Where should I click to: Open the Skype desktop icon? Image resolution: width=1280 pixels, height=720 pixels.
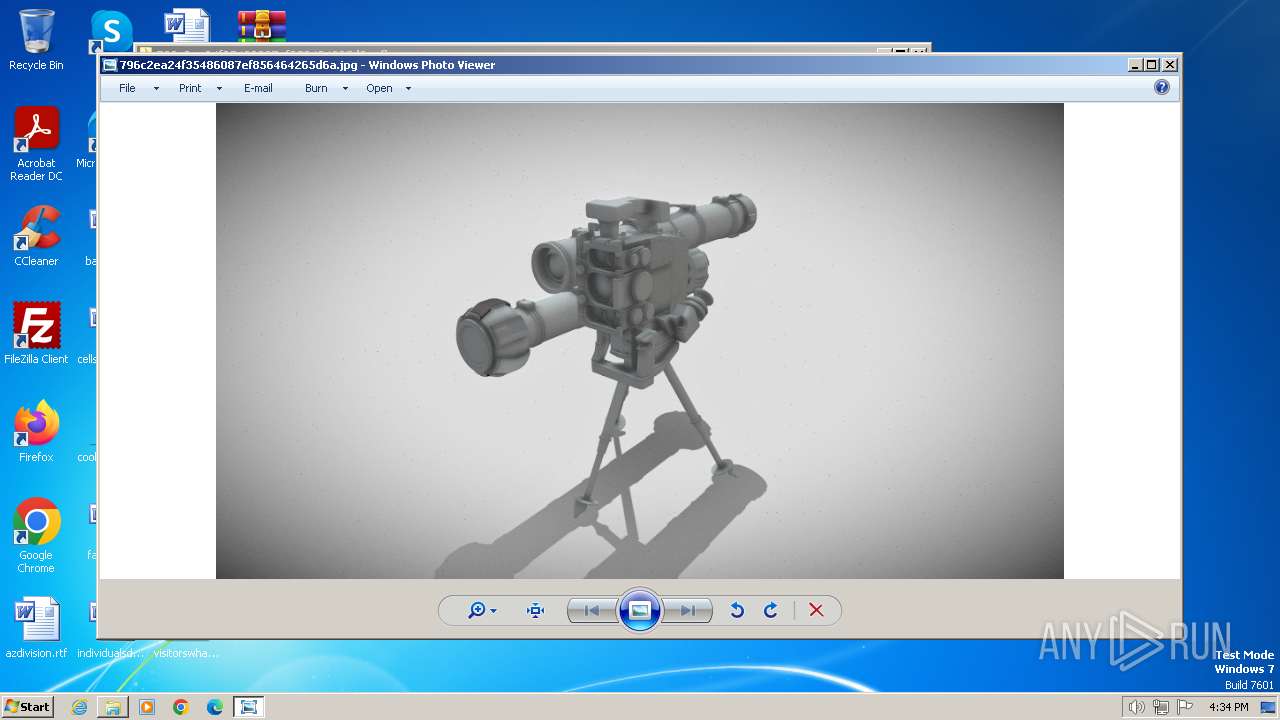pos(111,31)
